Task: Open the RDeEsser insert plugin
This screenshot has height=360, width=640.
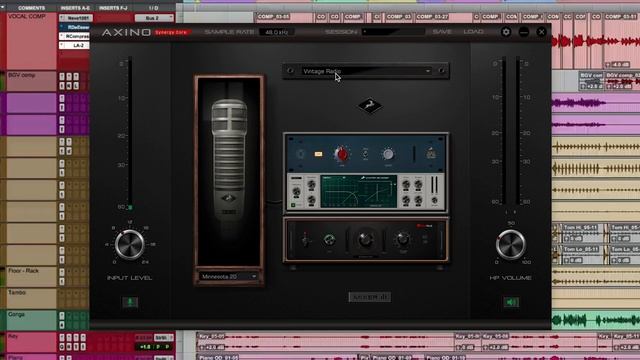Action: (78, 27)
